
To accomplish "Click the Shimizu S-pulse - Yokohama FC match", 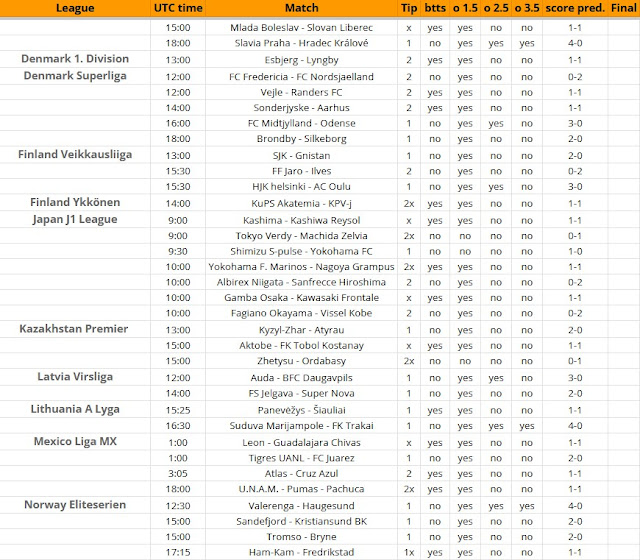I will 302,251.
